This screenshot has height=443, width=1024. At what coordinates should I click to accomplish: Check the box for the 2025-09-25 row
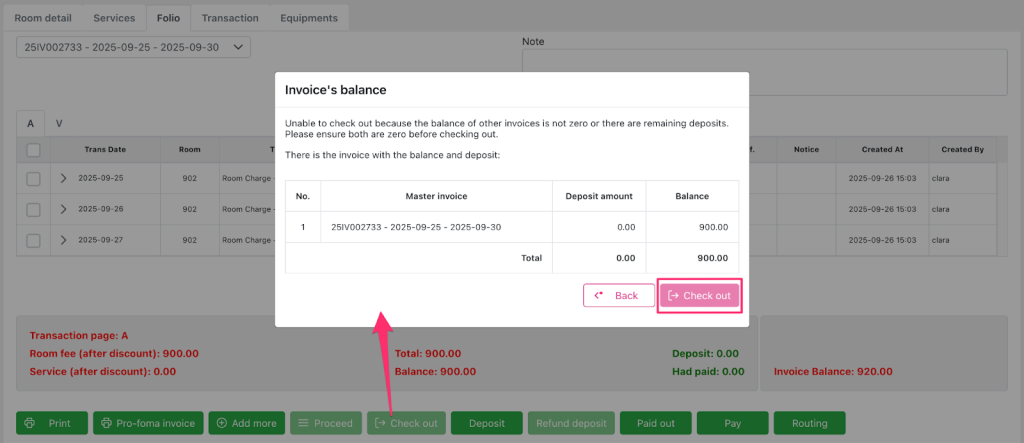[x=33, y=179]
